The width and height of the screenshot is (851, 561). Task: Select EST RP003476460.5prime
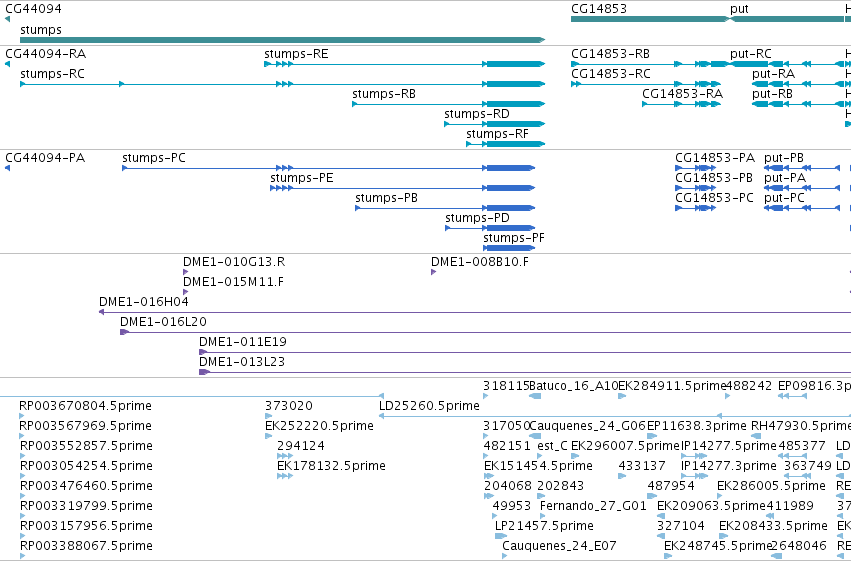coord(86,487)
